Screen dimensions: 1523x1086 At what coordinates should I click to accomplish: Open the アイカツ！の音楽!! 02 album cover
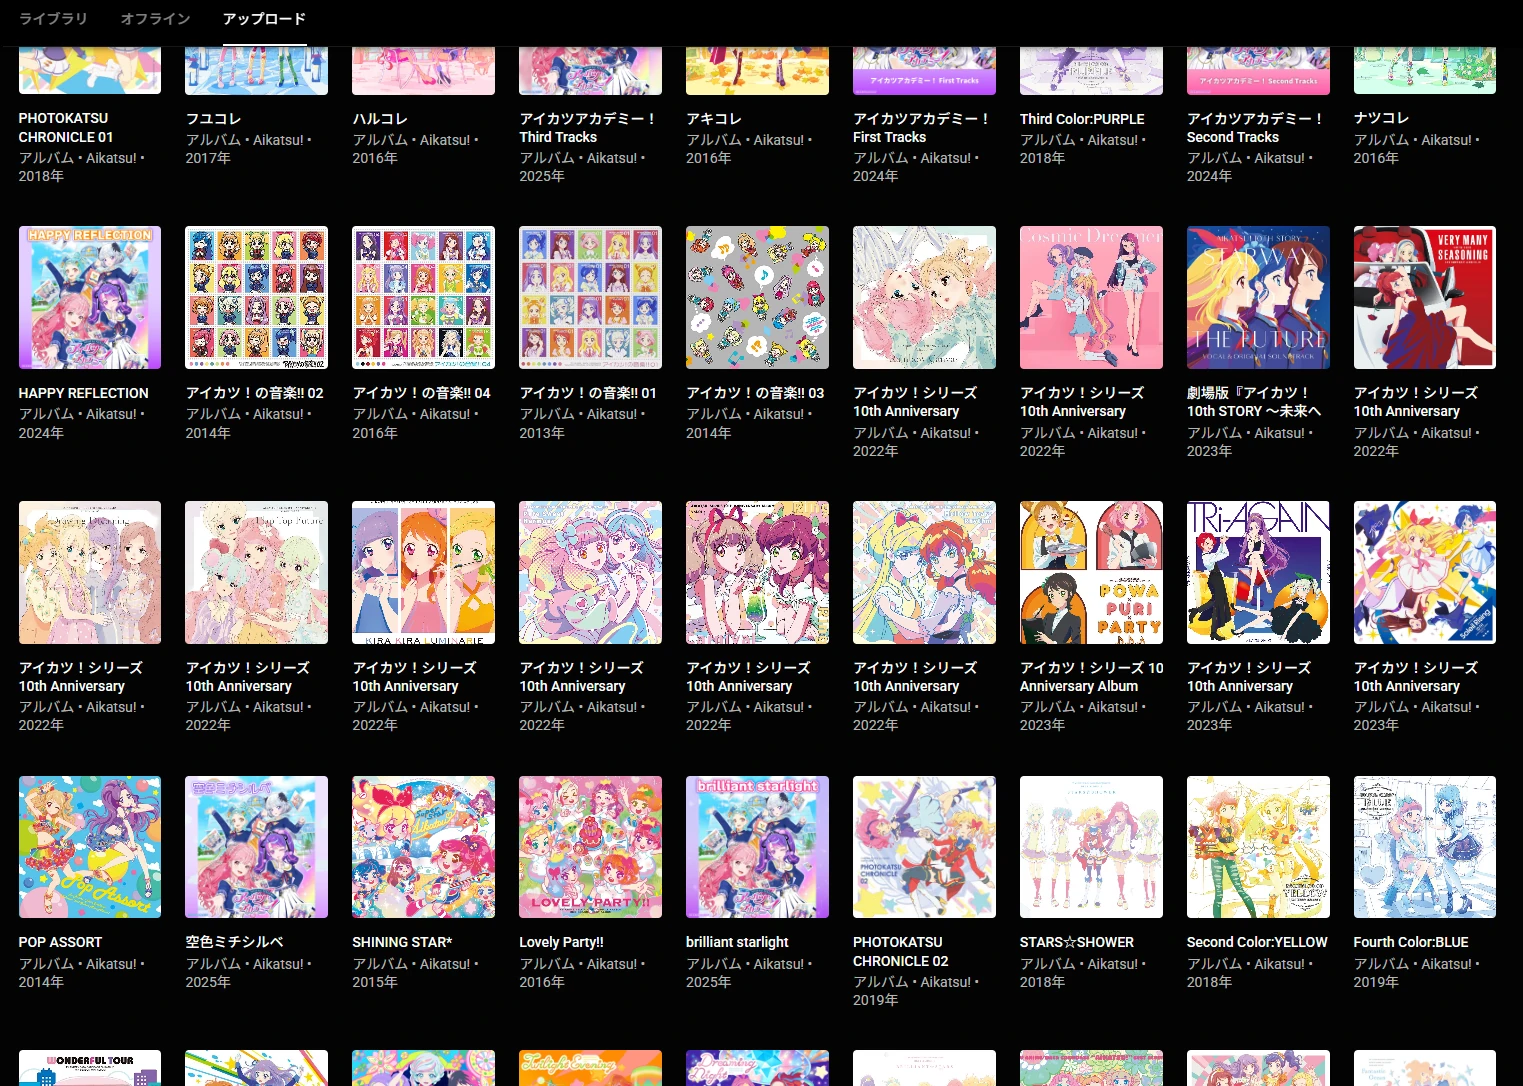256,298
